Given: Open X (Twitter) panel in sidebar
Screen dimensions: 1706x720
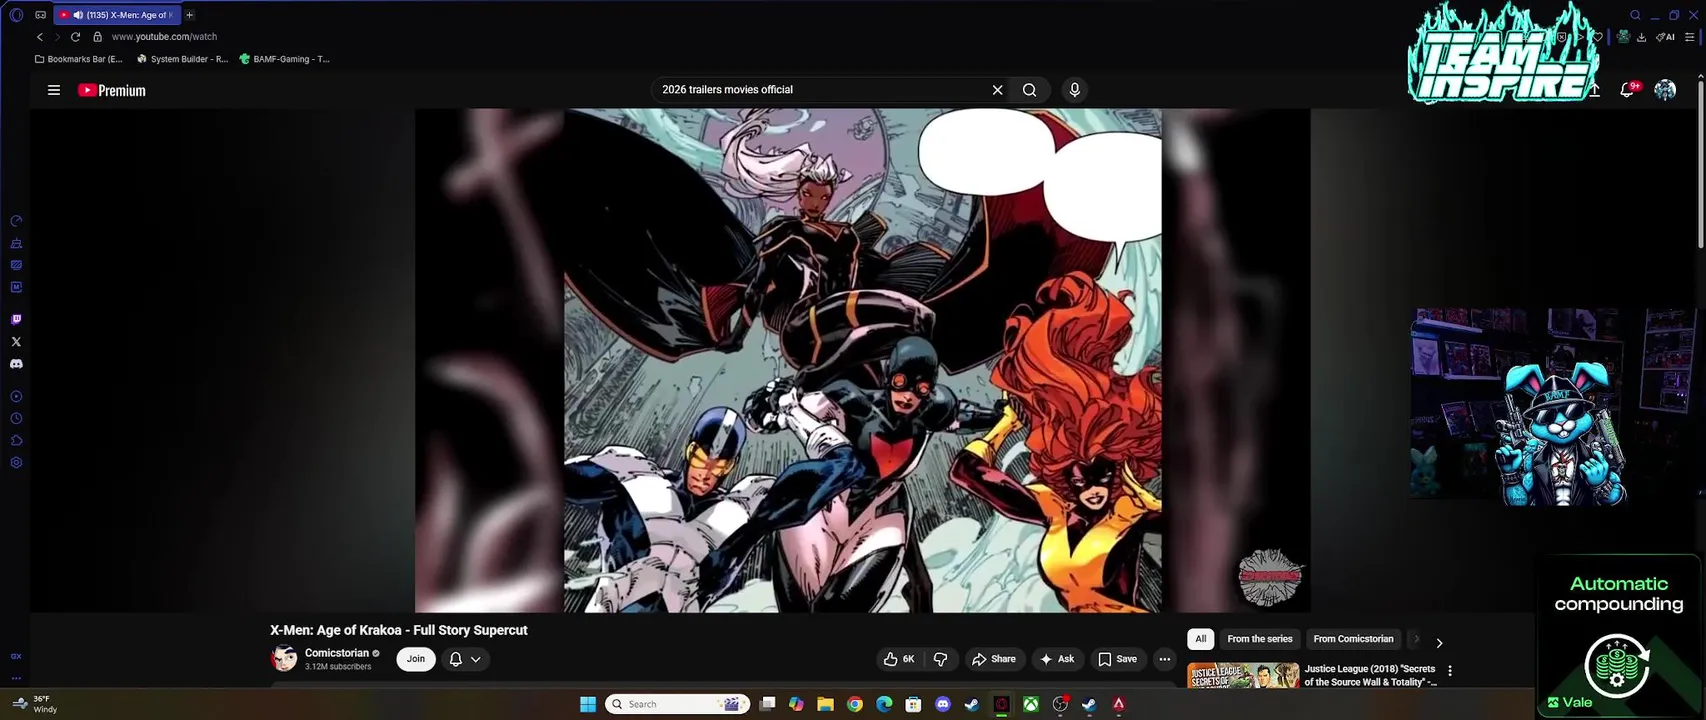Looking at the screenshot, I should 16,342.
